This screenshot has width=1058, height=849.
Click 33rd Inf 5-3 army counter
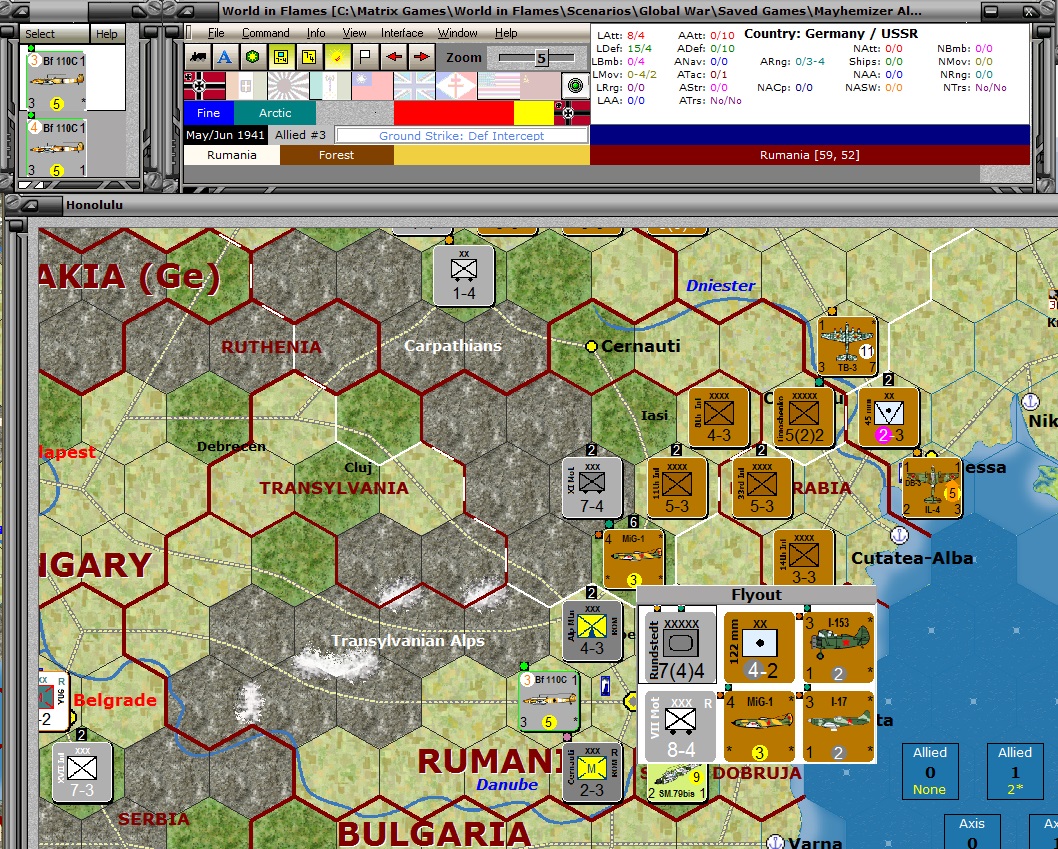[x=762, y=487]
